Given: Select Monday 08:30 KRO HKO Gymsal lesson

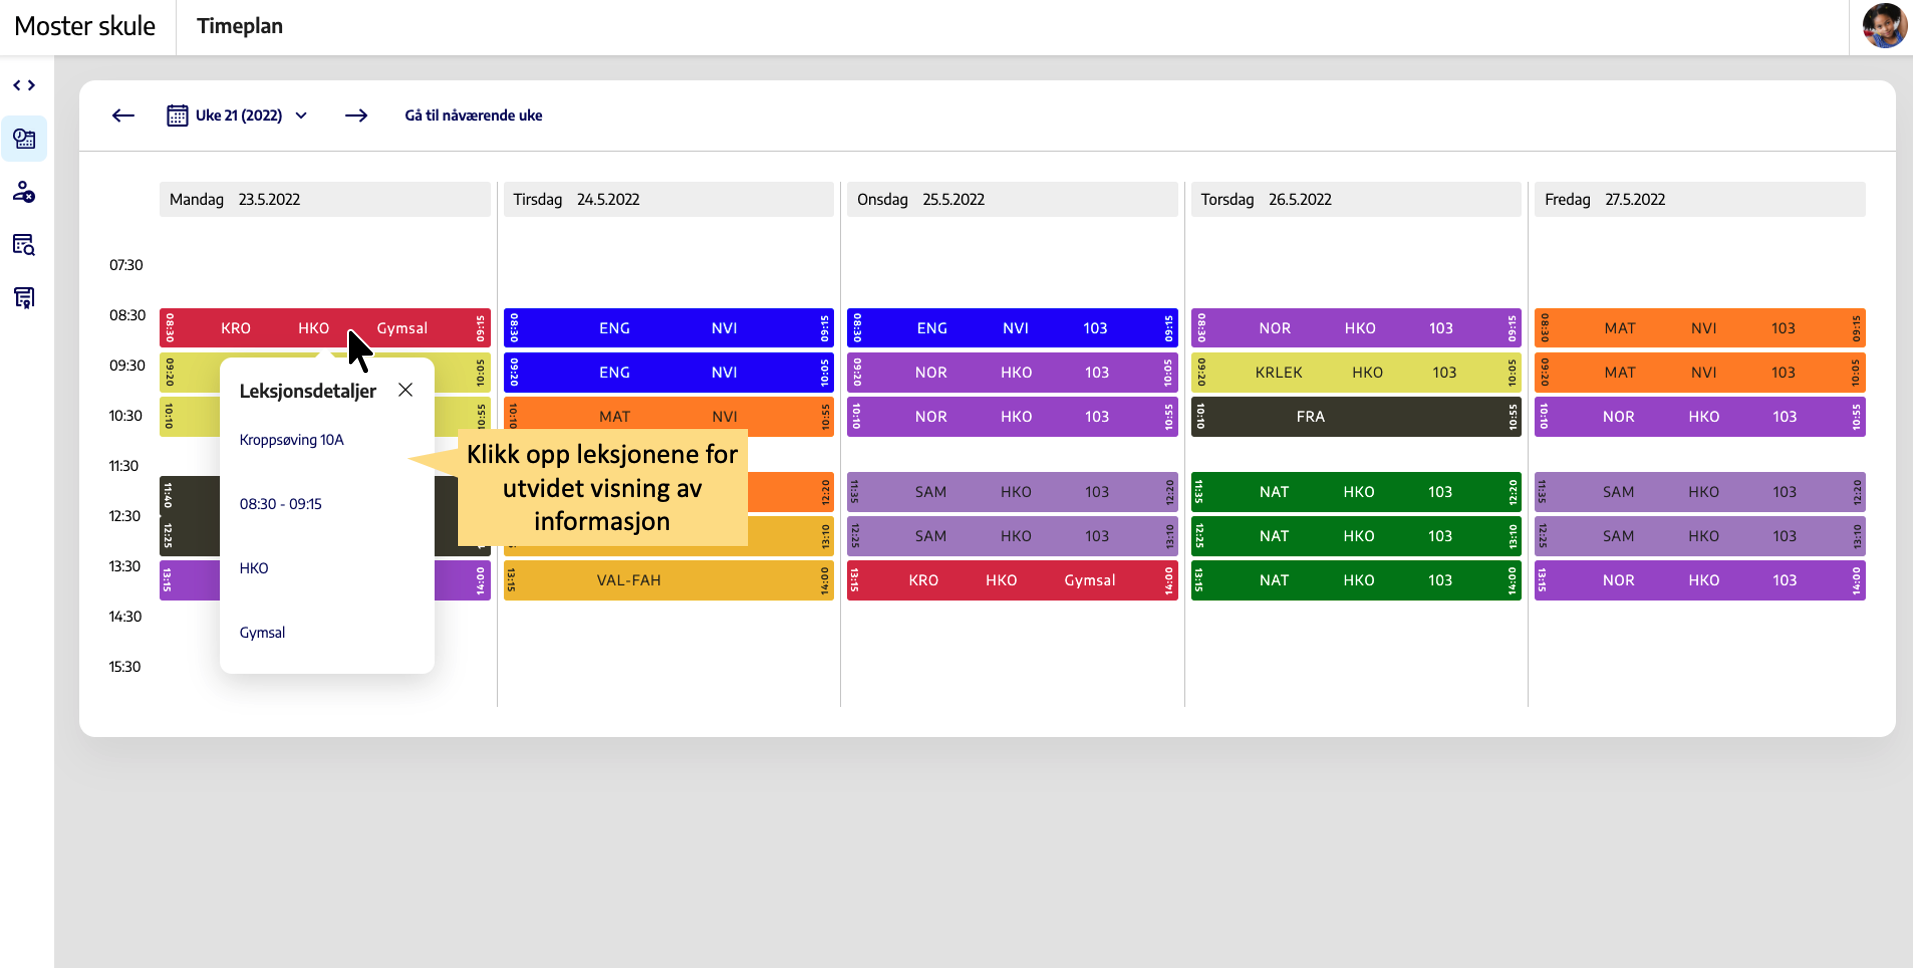Looking at the screenshot, I should [x=325, y=328].
